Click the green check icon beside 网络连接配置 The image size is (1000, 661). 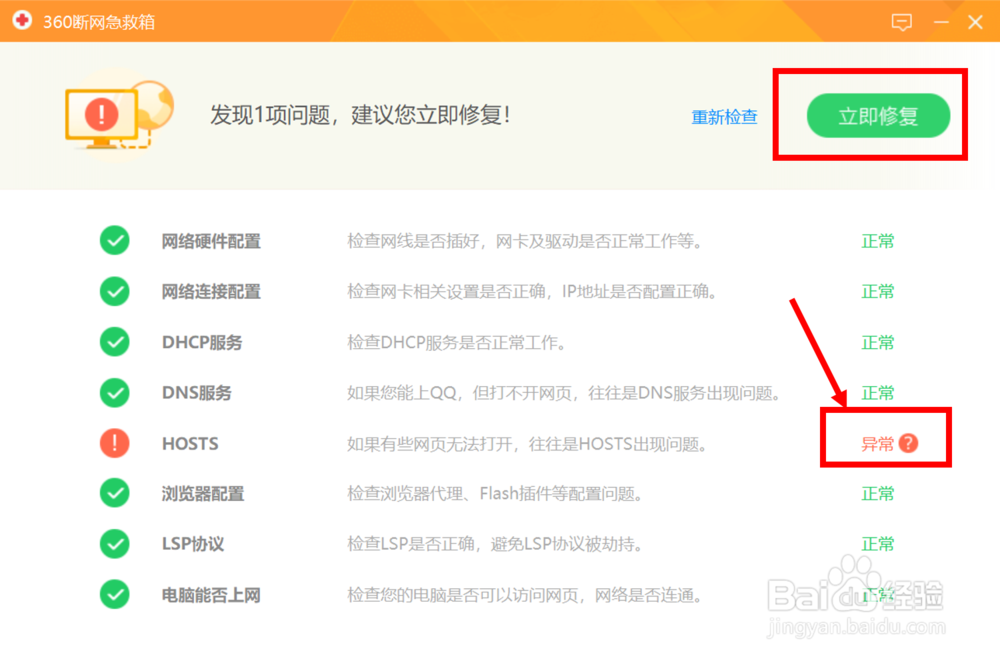point(114,291)
